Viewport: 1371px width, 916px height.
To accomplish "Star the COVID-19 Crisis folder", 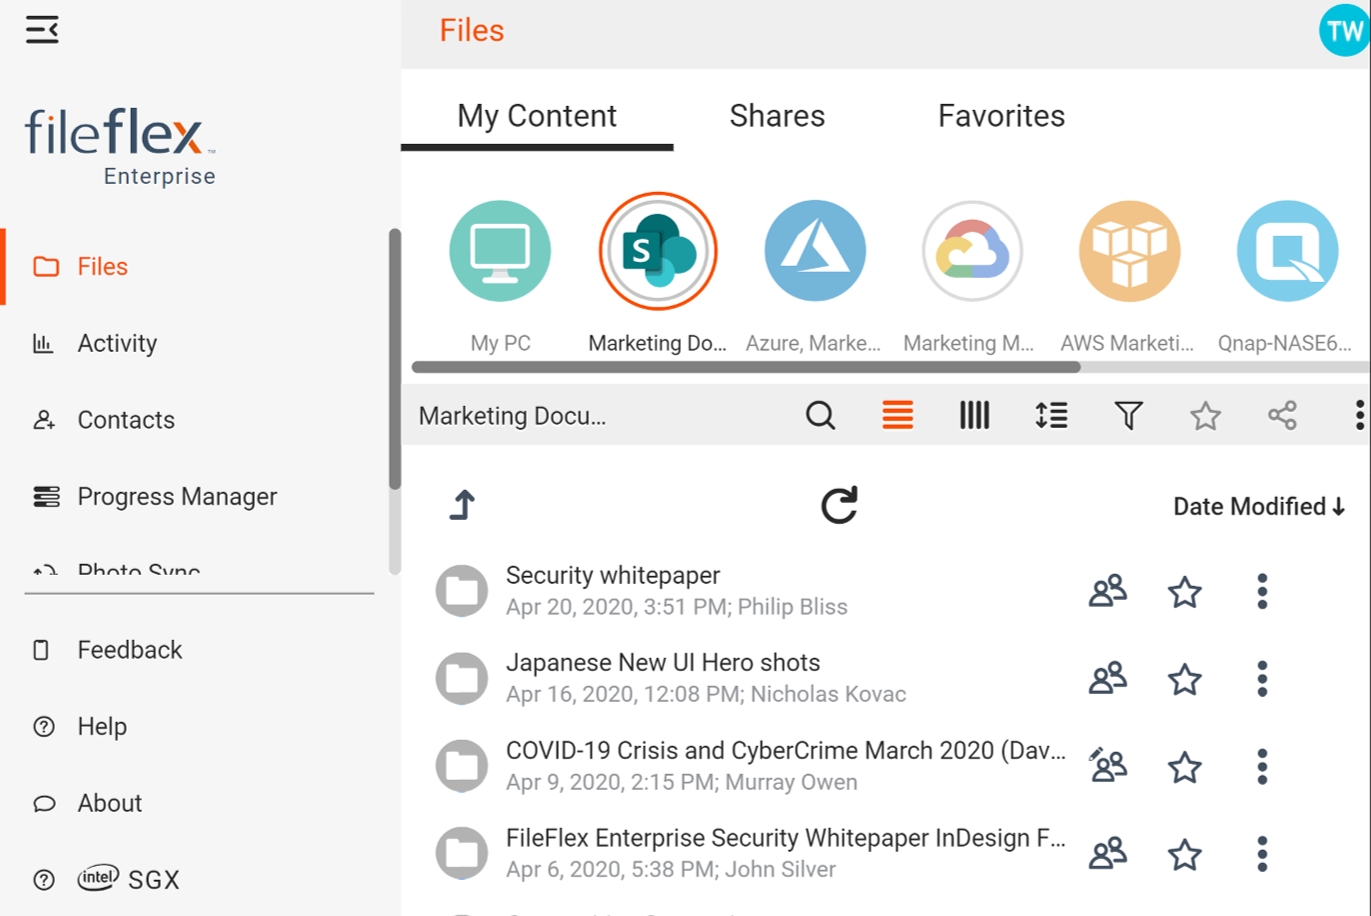I will tap(1183, 766).
